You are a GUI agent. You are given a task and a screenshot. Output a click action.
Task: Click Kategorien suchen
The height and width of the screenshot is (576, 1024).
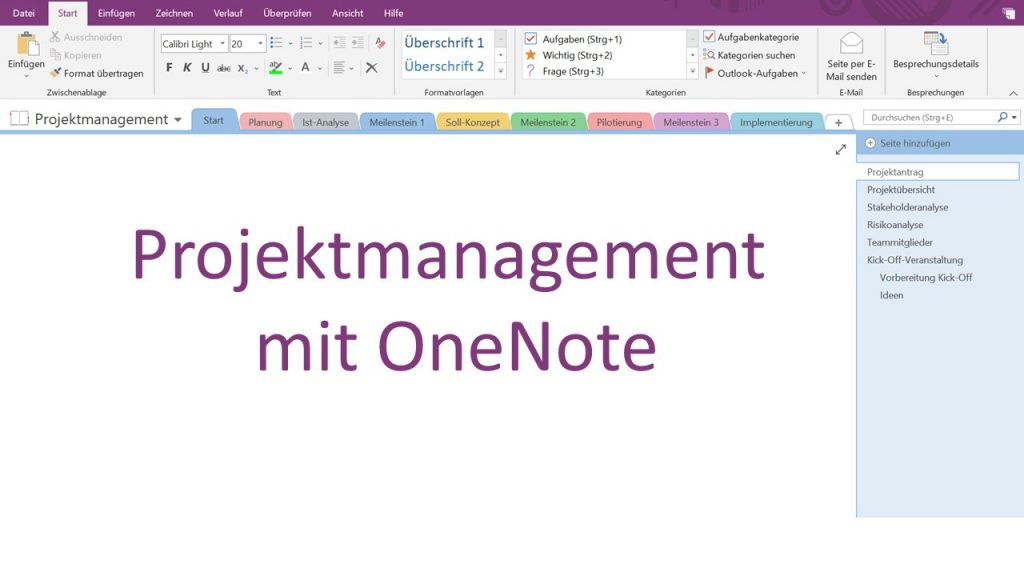pos(749,56)
